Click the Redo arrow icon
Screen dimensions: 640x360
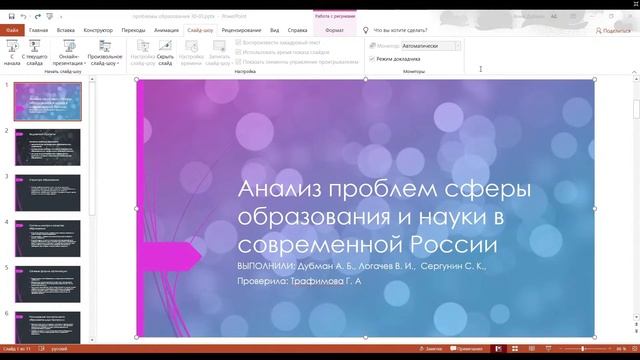(x=38, y=16)
